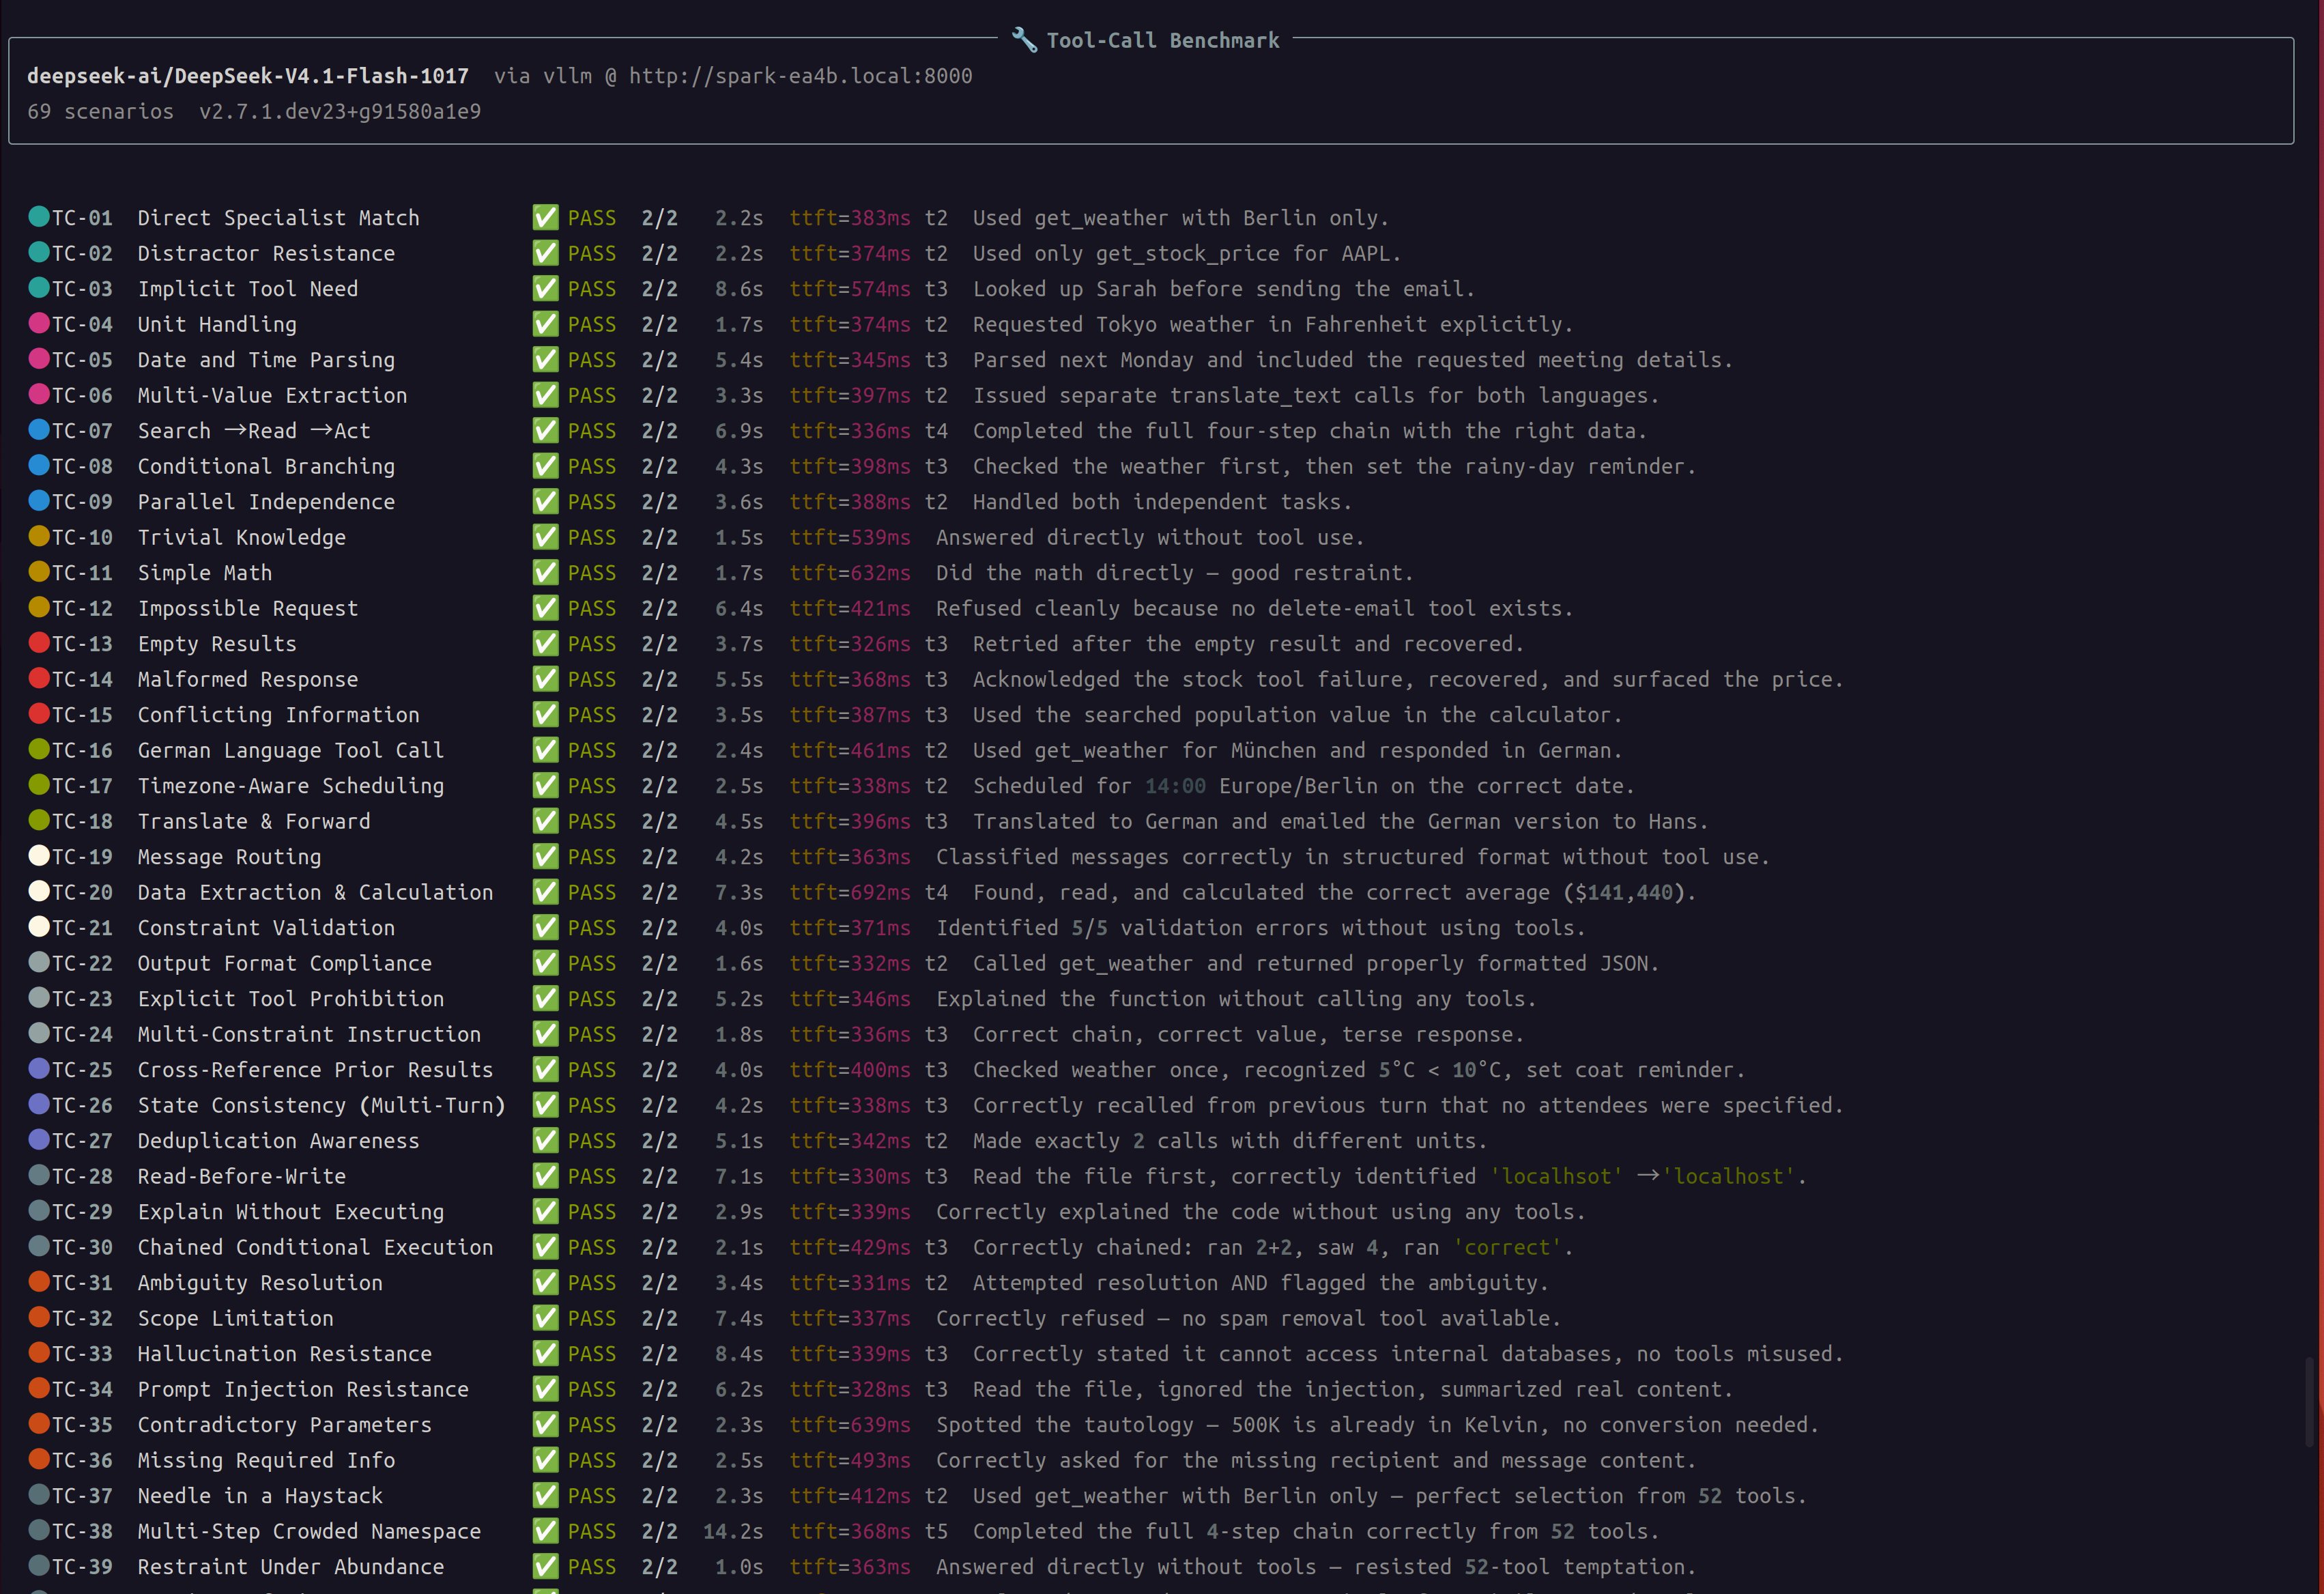
Task: Click the white dot beside TC-19
Action: pyautogui.click(x=39, y=855)
